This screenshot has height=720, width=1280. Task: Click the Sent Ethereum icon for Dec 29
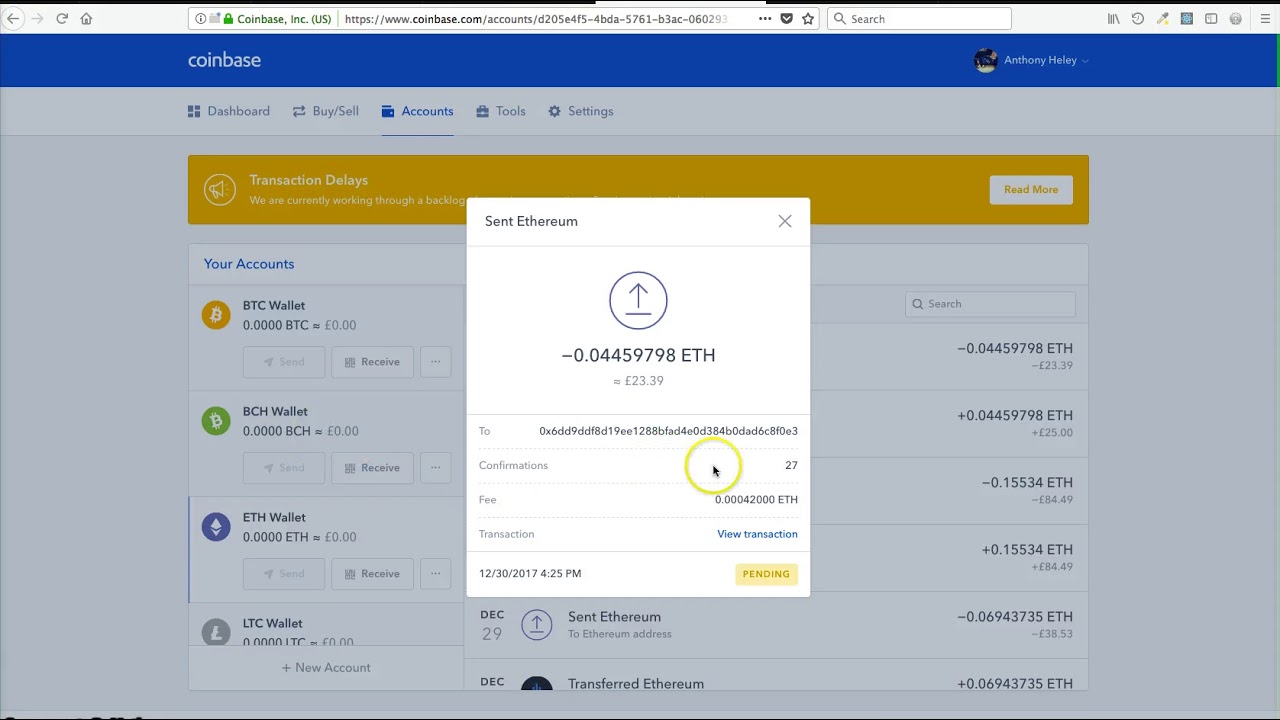[536, 625]
